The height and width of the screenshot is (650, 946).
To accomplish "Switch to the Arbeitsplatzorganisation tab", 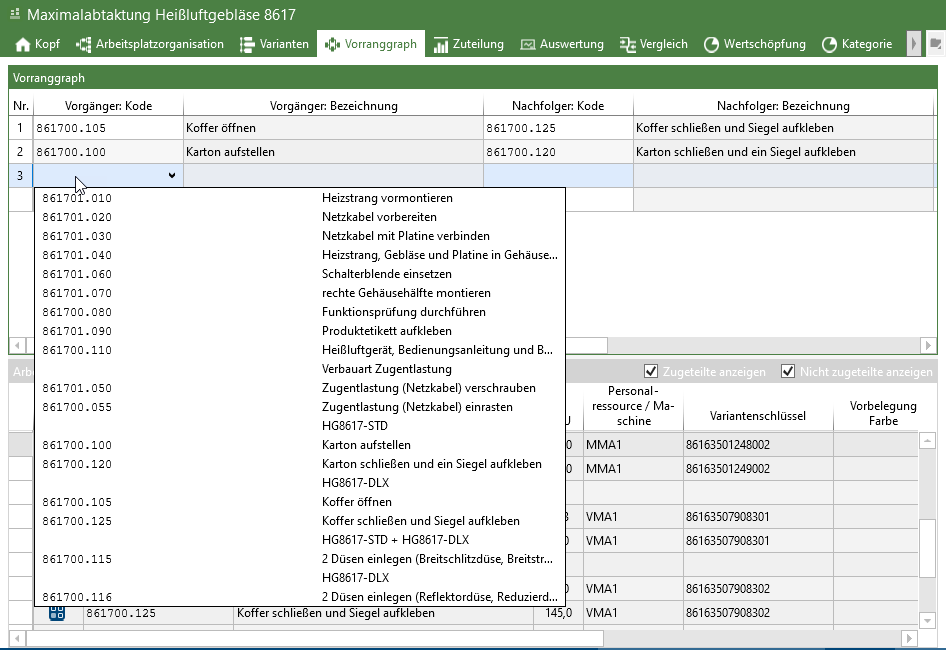I will [150, 44].
